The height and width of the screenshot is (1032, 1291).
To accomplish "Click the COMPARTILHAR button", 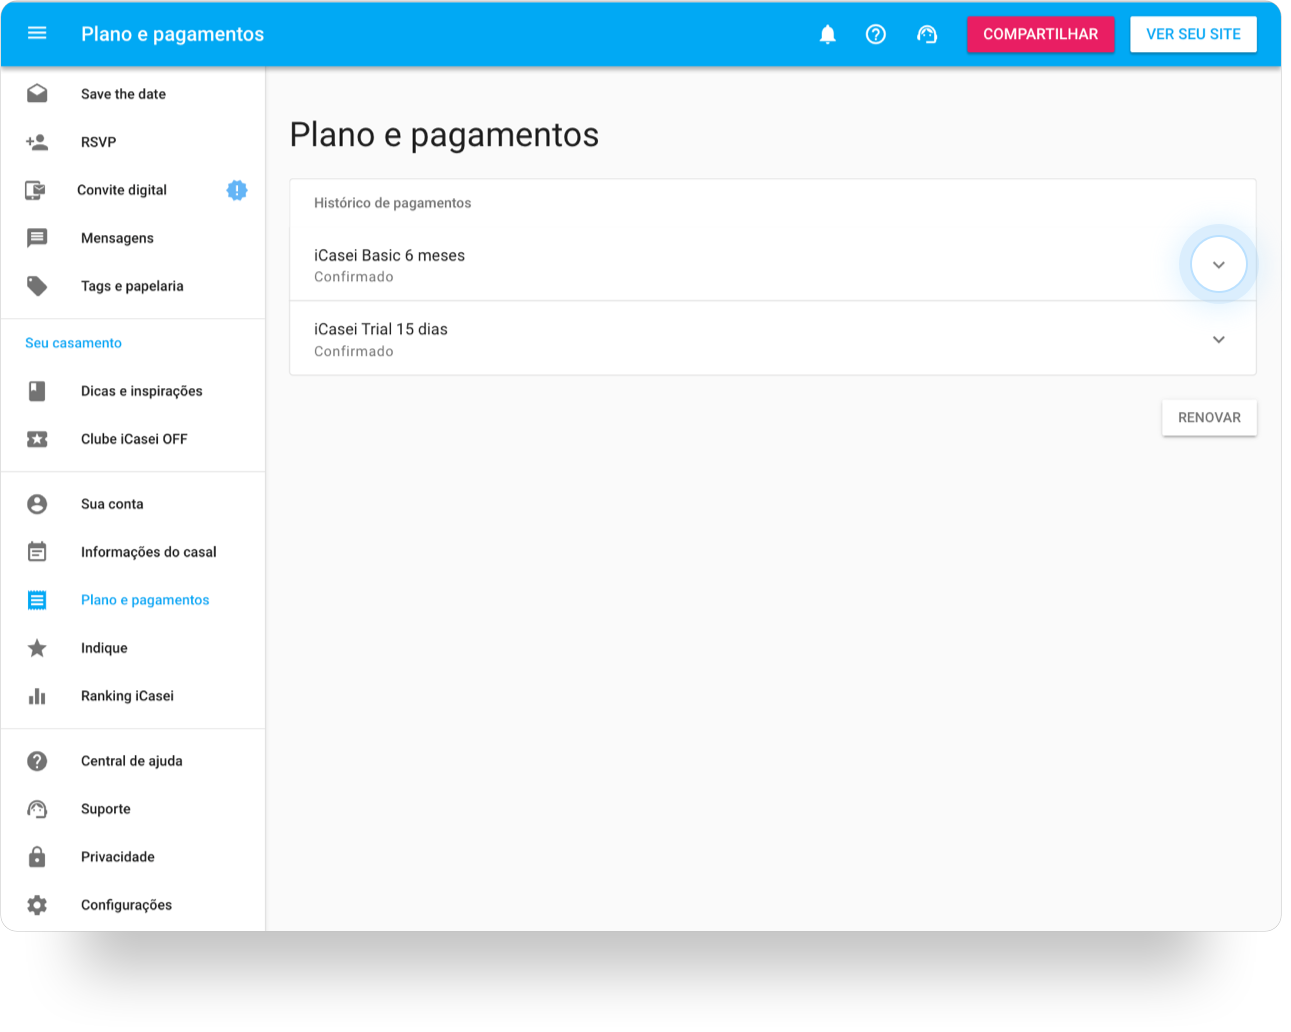I will pyautogui.click(x=1040, y=34).
